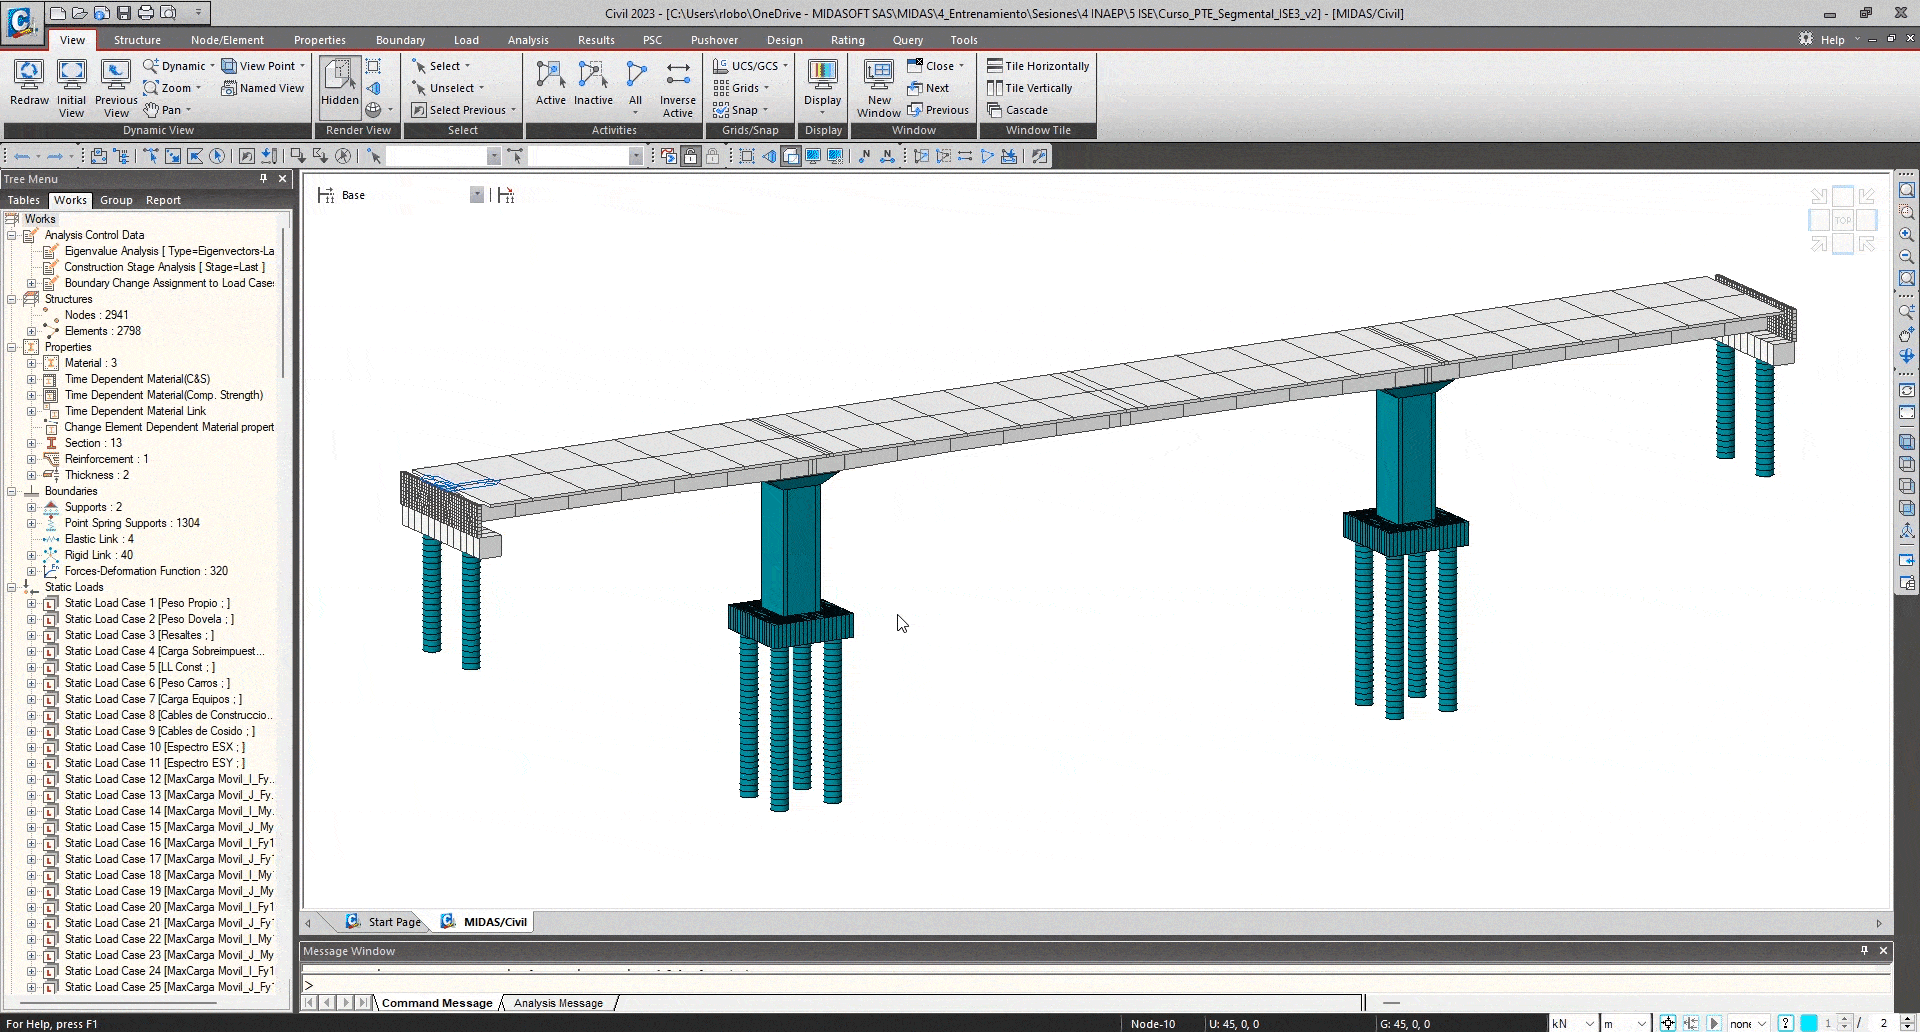Screen dimensions: 1920x1032
Task: Click Cascade windows
Action: [x=1017, y=110]
